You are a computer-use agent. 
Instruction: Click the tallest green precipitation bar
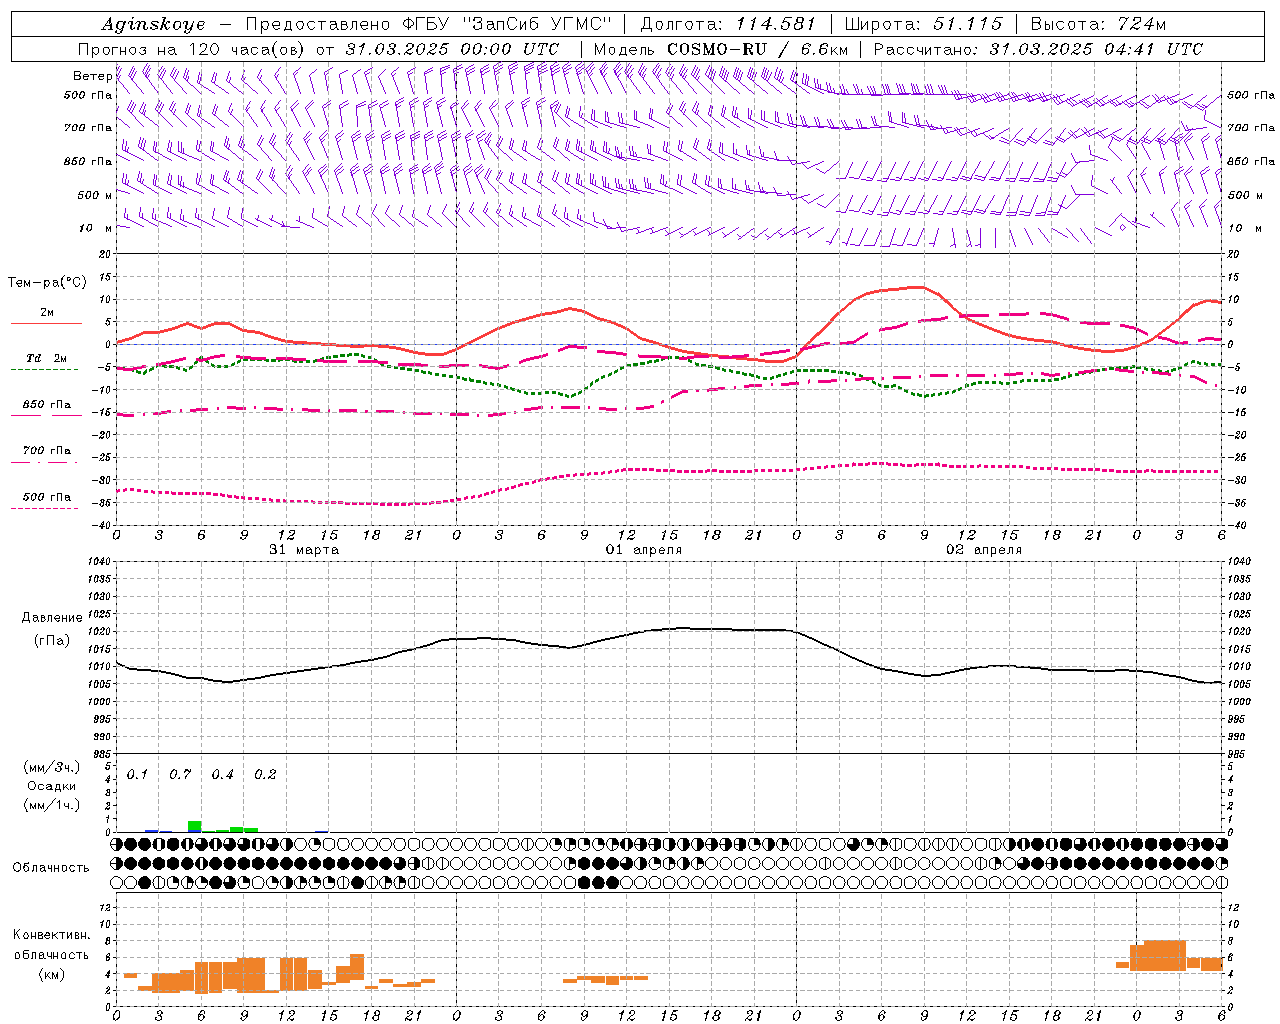pyautogui.click(x=195, y=826)
